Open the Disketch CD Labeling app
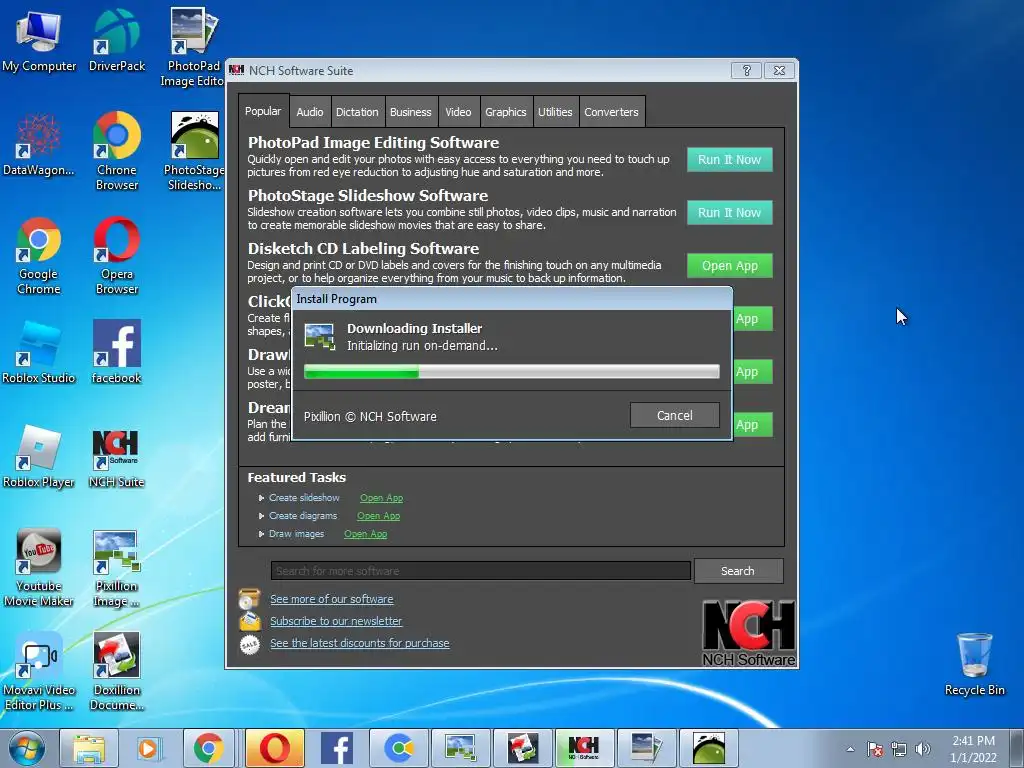 pos(729,266)
